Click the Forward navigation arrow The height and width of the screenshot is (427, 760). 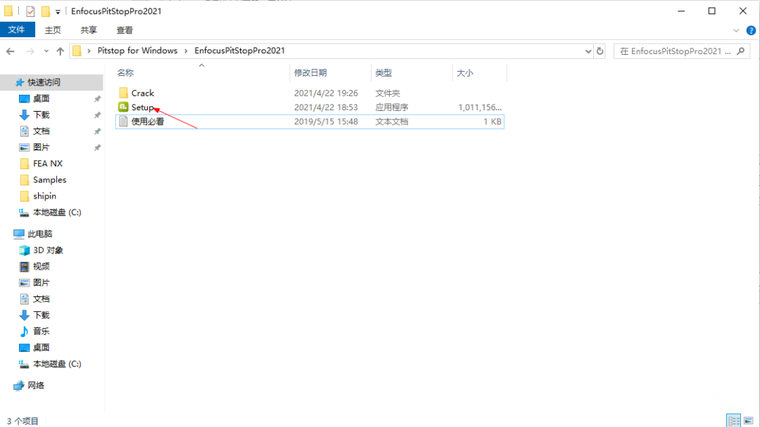coord(30,51)
